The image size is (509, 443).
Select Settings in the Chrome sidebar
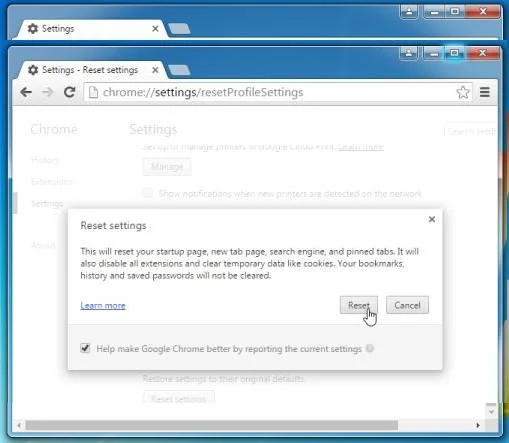click(47, 203)
